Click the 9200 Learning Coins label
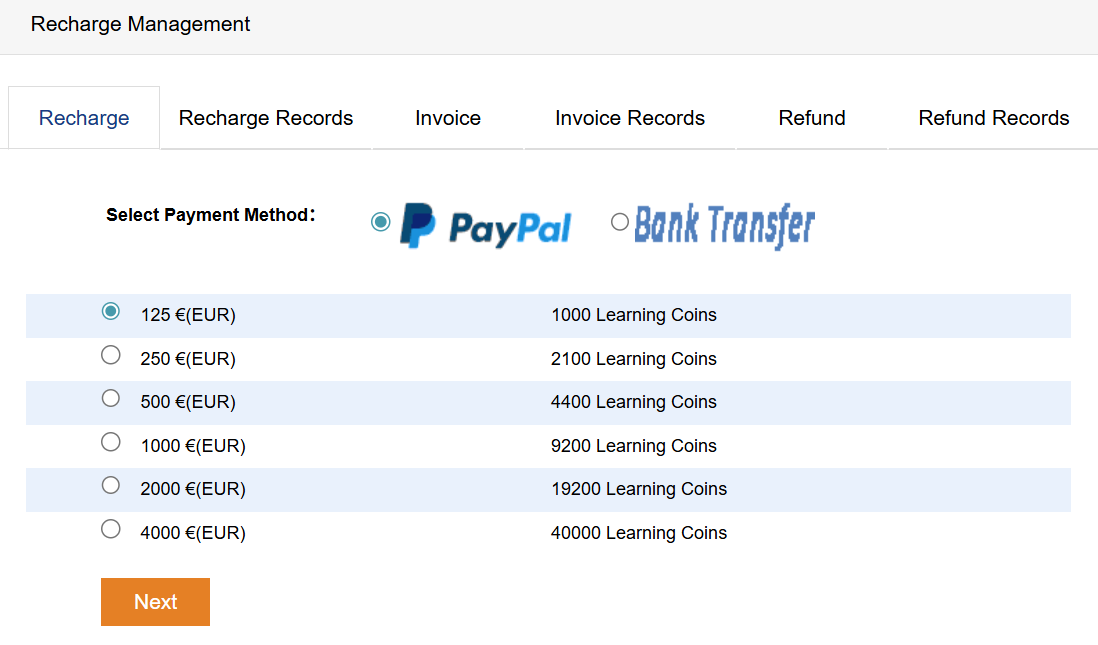The width and height of the screenshot is (1098, 645). (633, 446)
